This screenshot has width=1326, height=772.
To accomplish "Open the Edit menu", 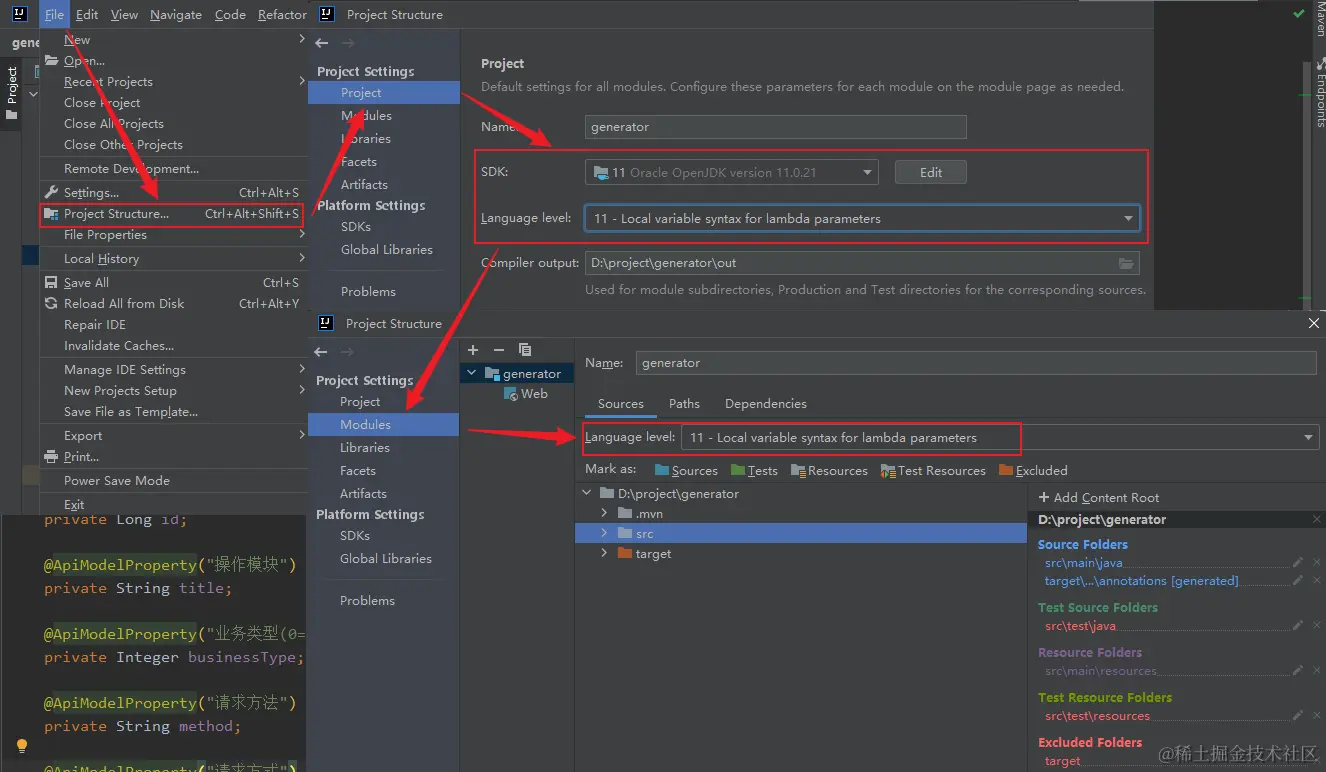I will coord(87,14).
